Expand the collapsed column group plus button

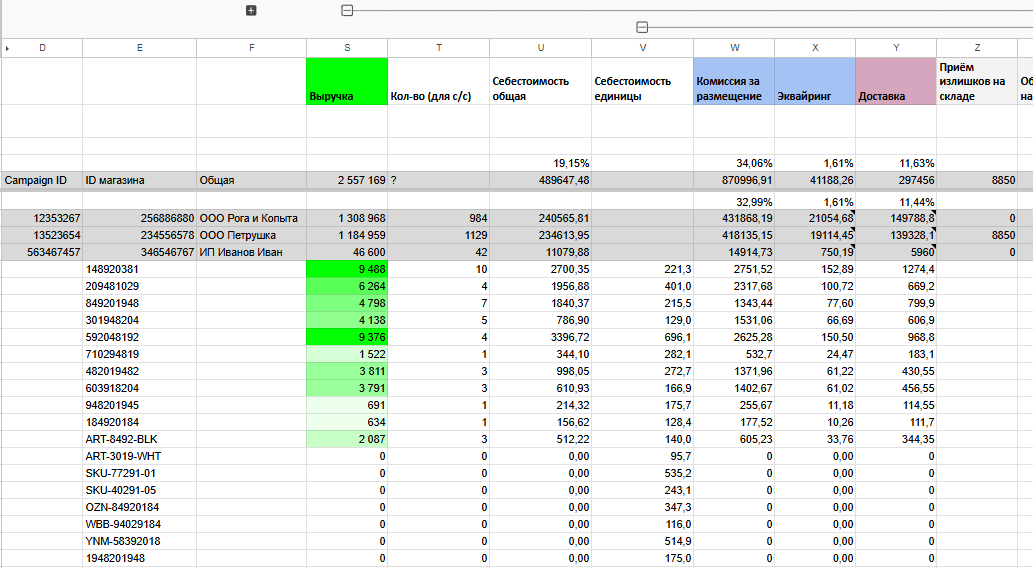[x=251, y=11]
